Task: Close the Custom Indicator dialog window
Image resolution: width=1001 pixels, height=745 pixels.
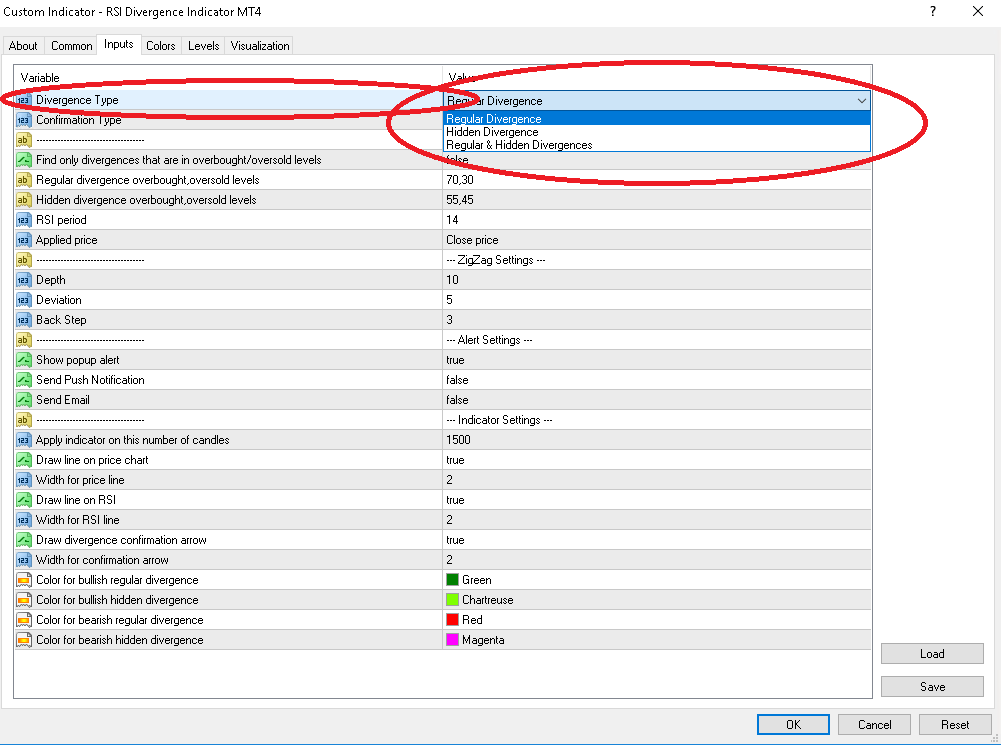Action: pyautogui.click(x=977, y=11)
